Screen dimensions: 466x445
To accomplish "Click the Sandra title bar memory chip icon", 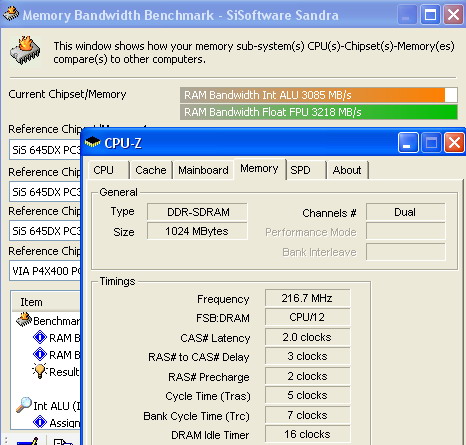I will click(10, 14).
